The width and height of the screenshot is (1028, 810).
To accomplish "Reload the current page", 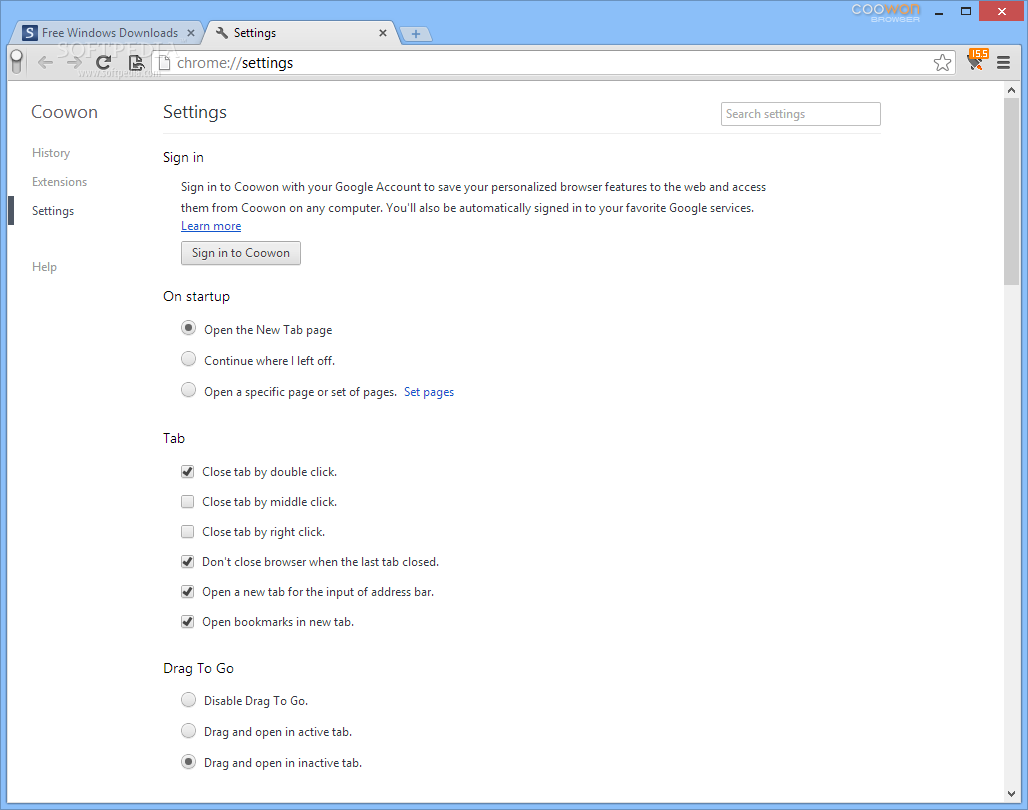I will (x=104, y=63).
